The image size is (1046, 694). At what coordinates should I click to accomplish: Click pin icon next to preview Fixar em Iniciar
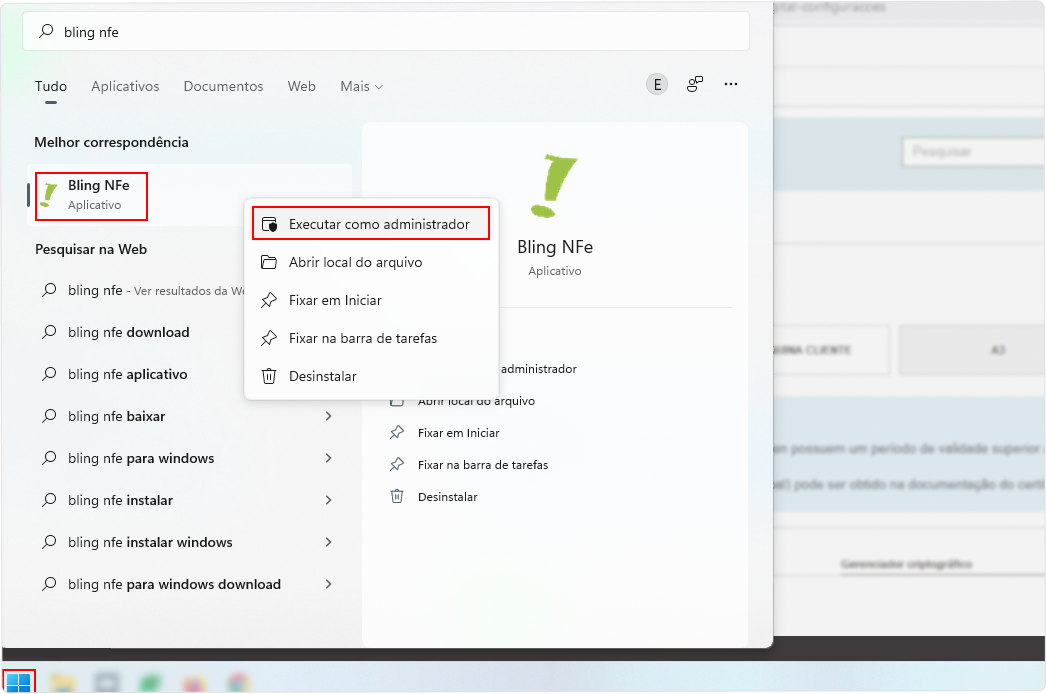click(x=397, y=432)
